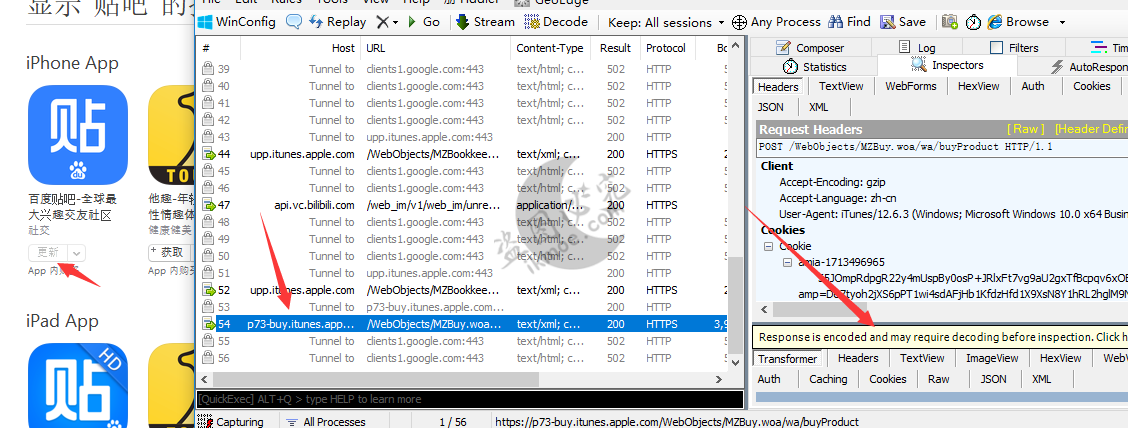Select session 54 p73-buy.itunes.apple row
Viewport: 1128px width, 428px height.
click(x=462, y=324)
